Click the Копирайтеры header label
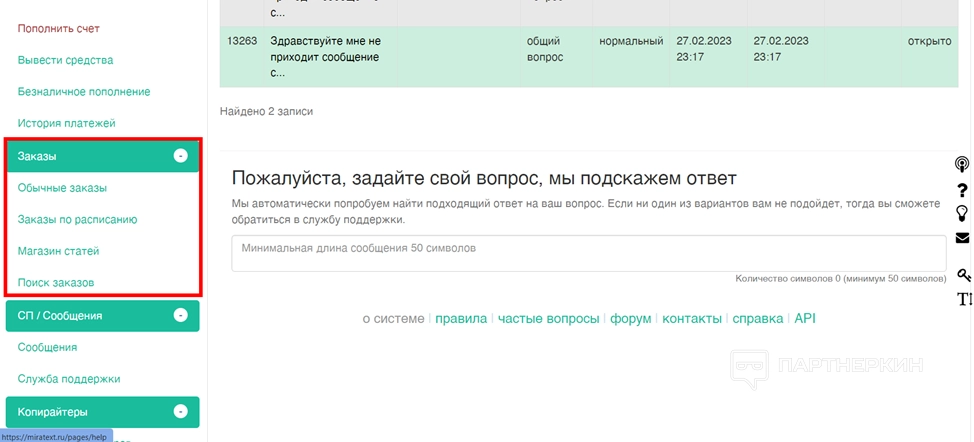The height and width of the screenshot is (442, 974). (53, 412)
